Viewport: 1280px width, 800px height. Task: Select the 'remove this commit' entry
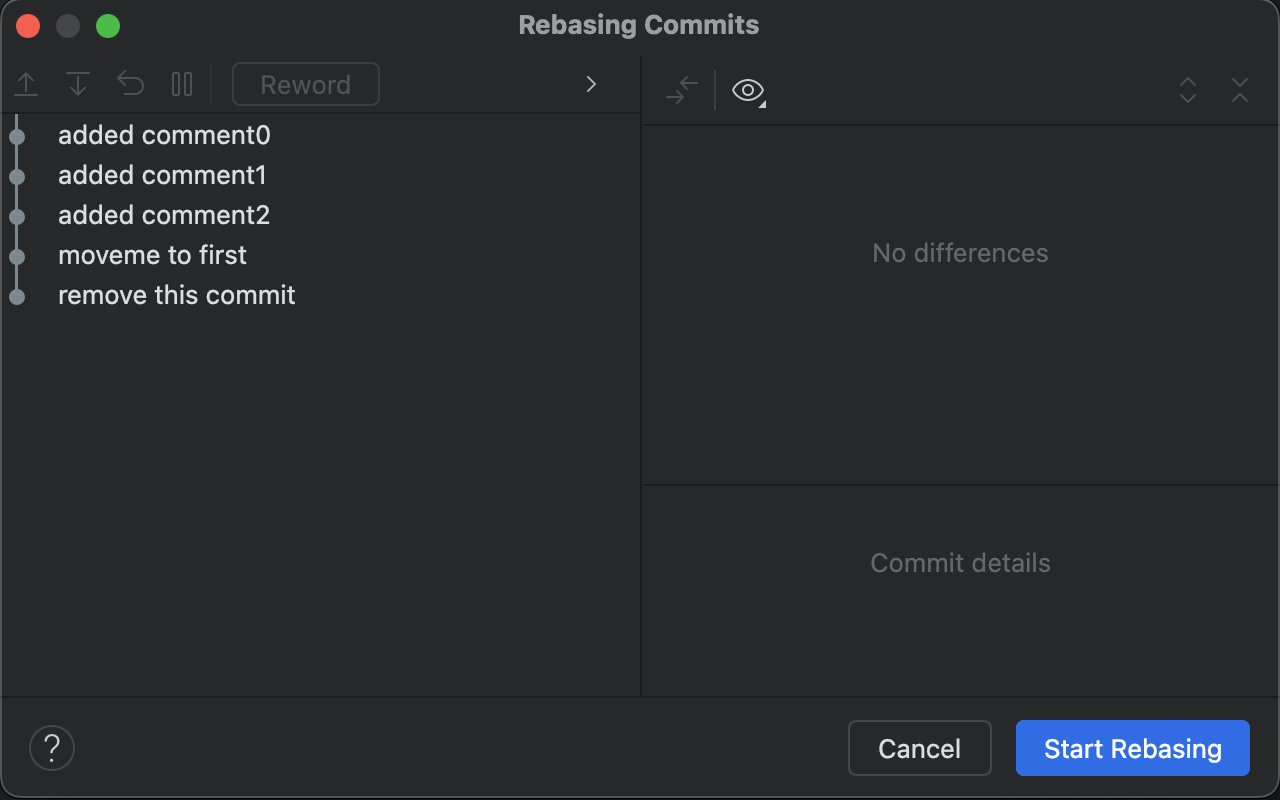(177, 295)
